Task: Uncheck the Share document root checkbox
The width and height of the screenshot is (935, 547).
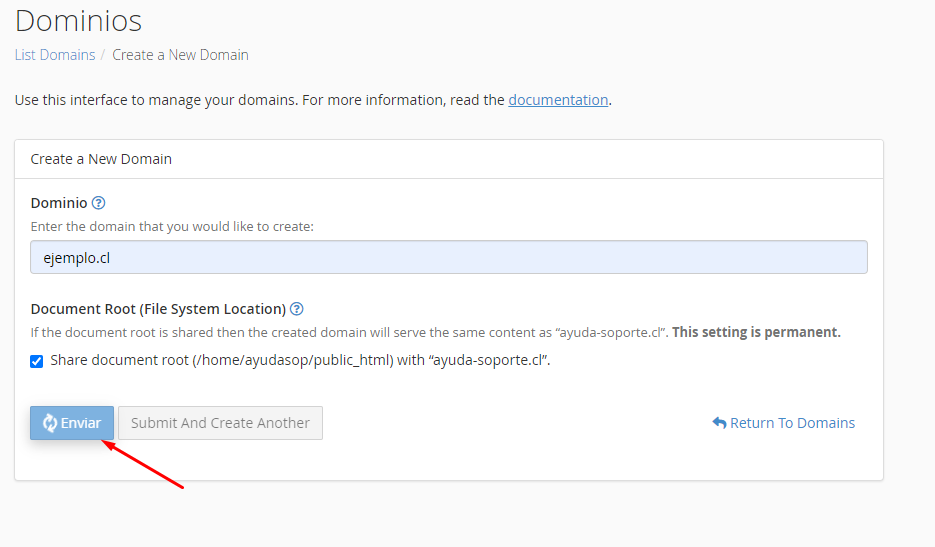Action: click(x=37, y=361)
